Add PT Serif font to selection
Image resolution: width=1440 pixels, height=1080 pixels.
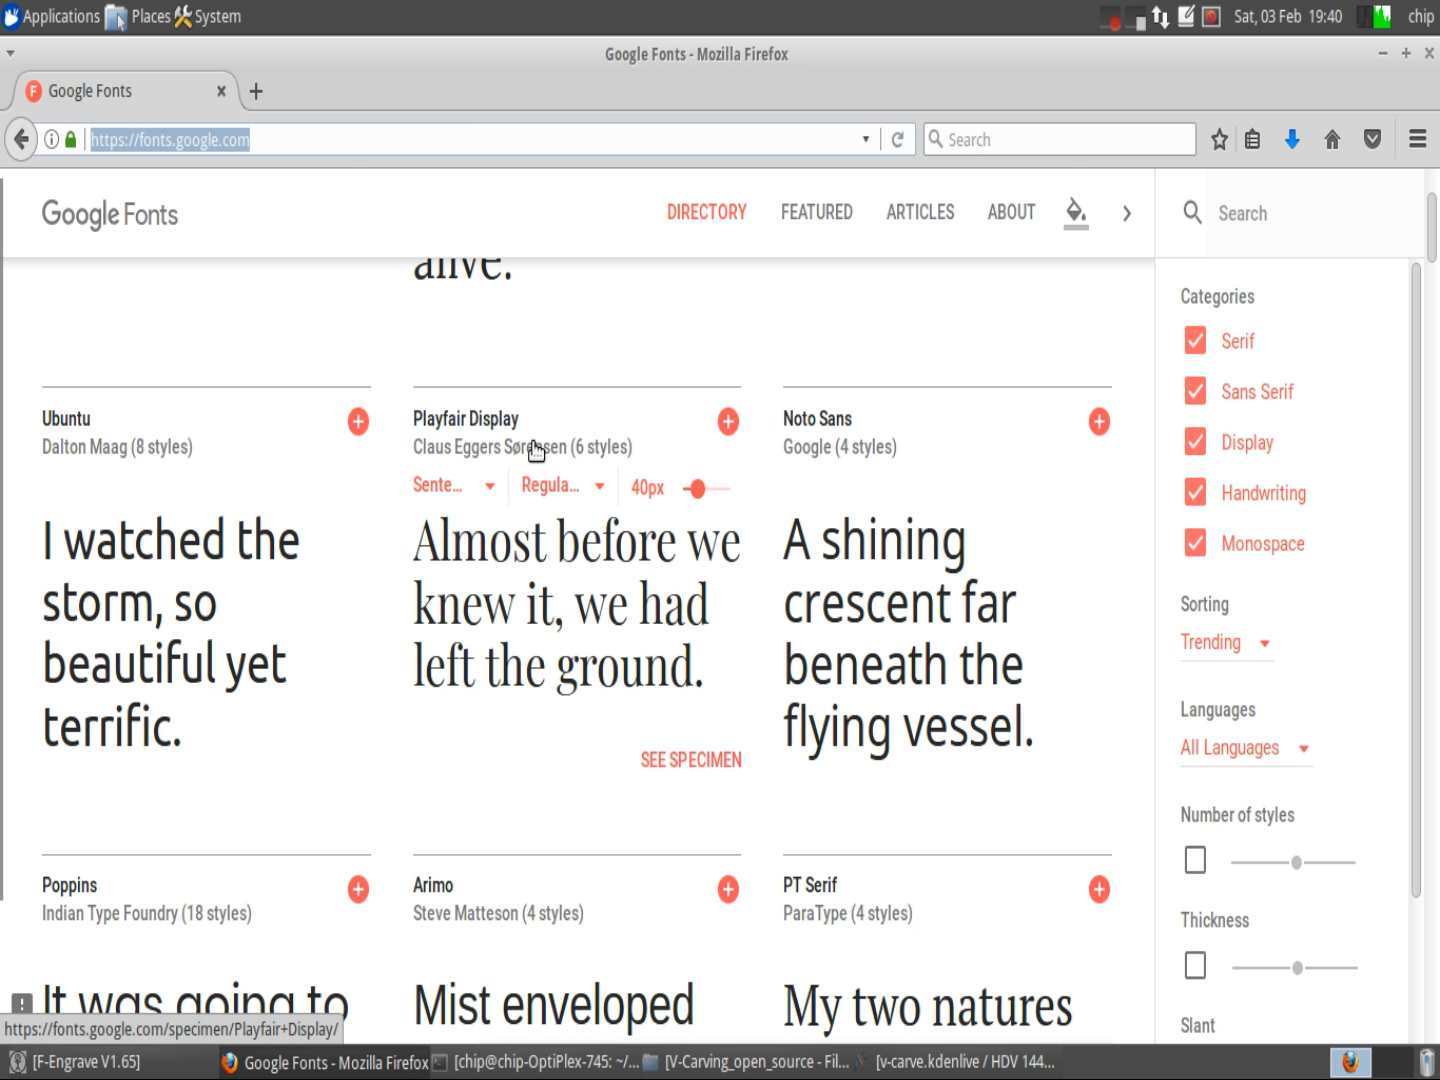point(1099,889)
